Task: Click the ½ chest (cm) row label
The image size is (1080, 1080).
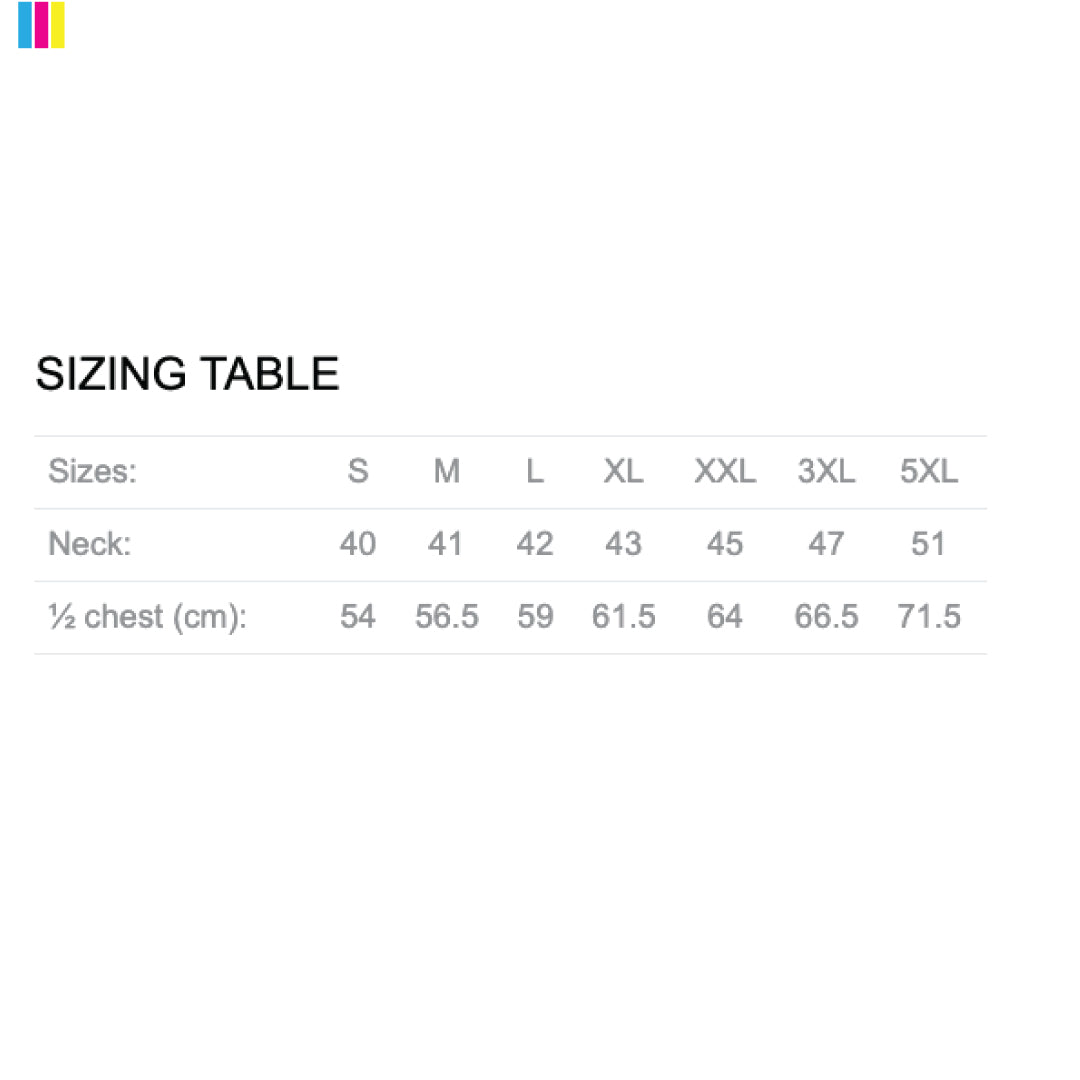Action: click(147, 617)
